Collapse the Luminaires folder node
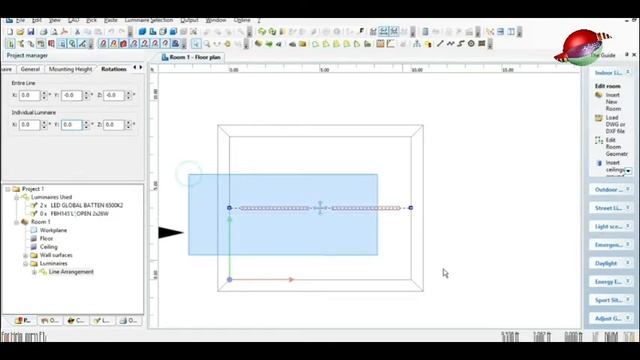640x360 pixels. click(25, 264)
